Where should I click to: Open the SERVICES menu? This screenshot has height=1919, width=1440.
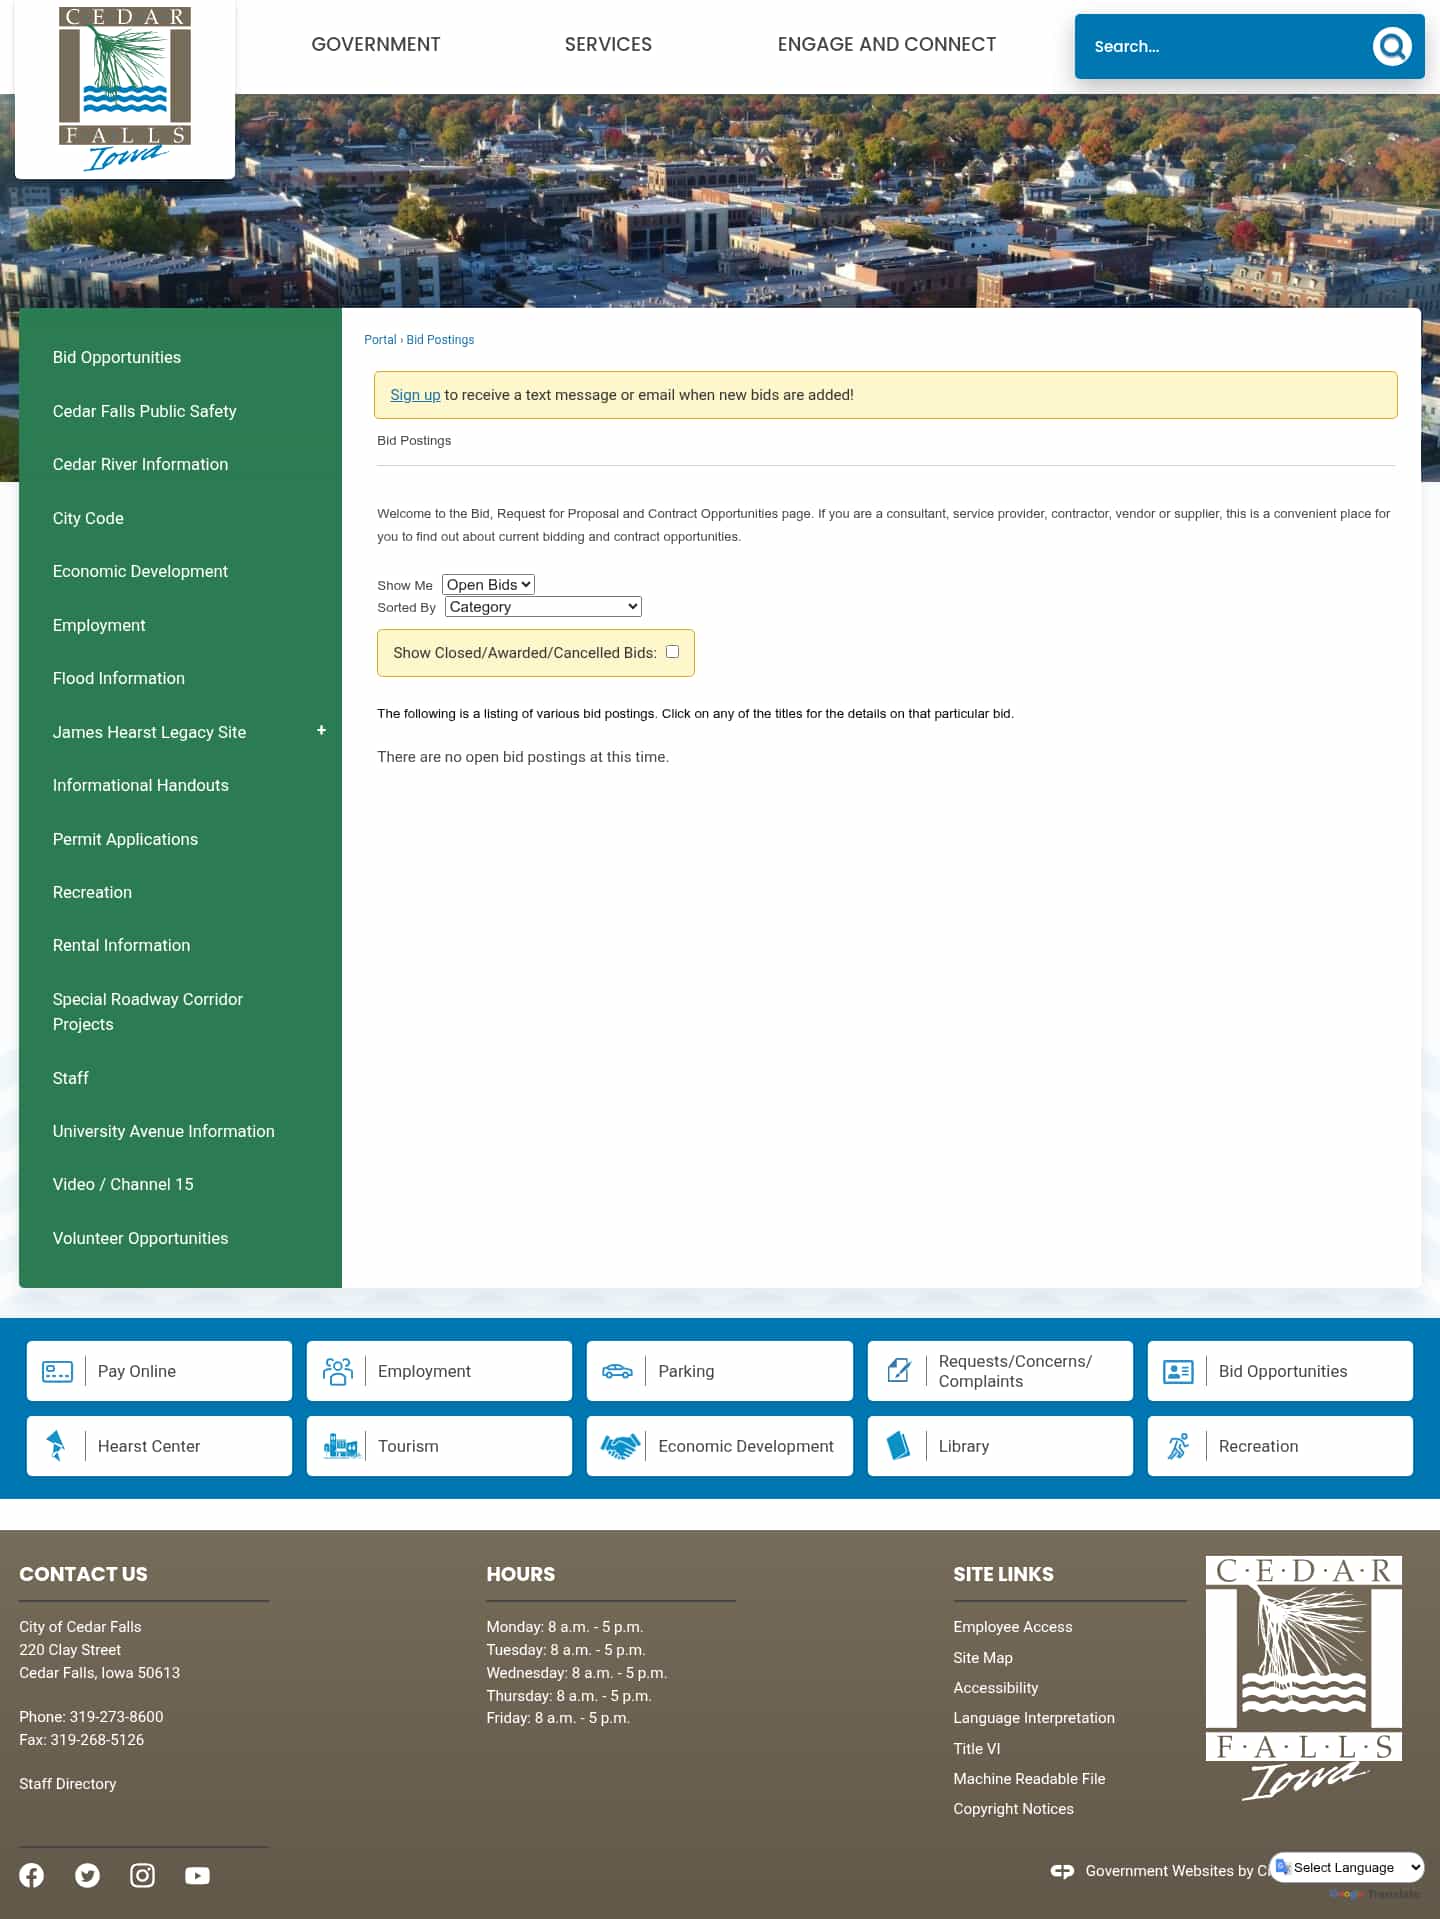pos(608,44)
